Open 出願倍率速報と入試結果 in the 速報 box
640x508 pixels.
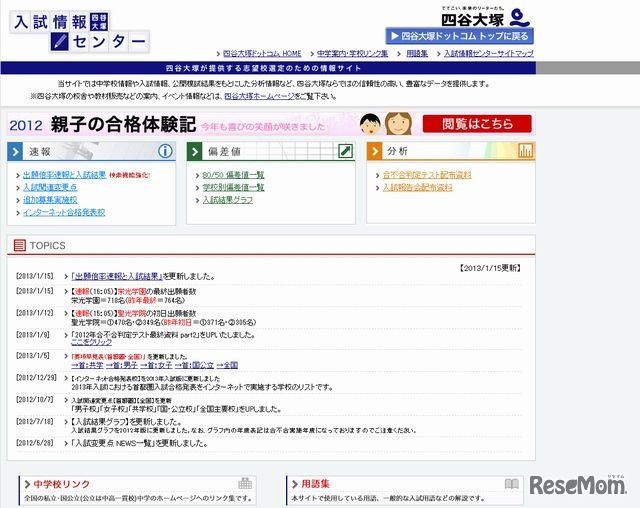point(64,175)
